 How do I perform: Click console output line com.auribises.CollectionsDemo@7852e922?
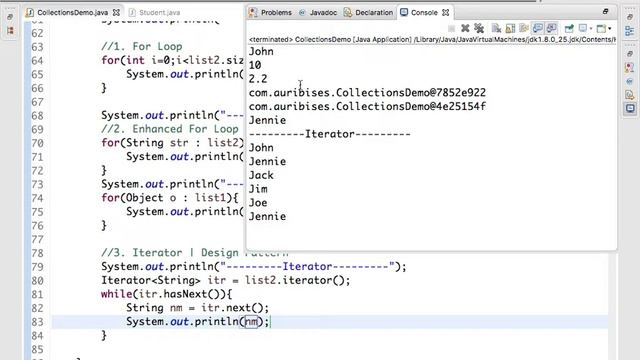point(367,93)
